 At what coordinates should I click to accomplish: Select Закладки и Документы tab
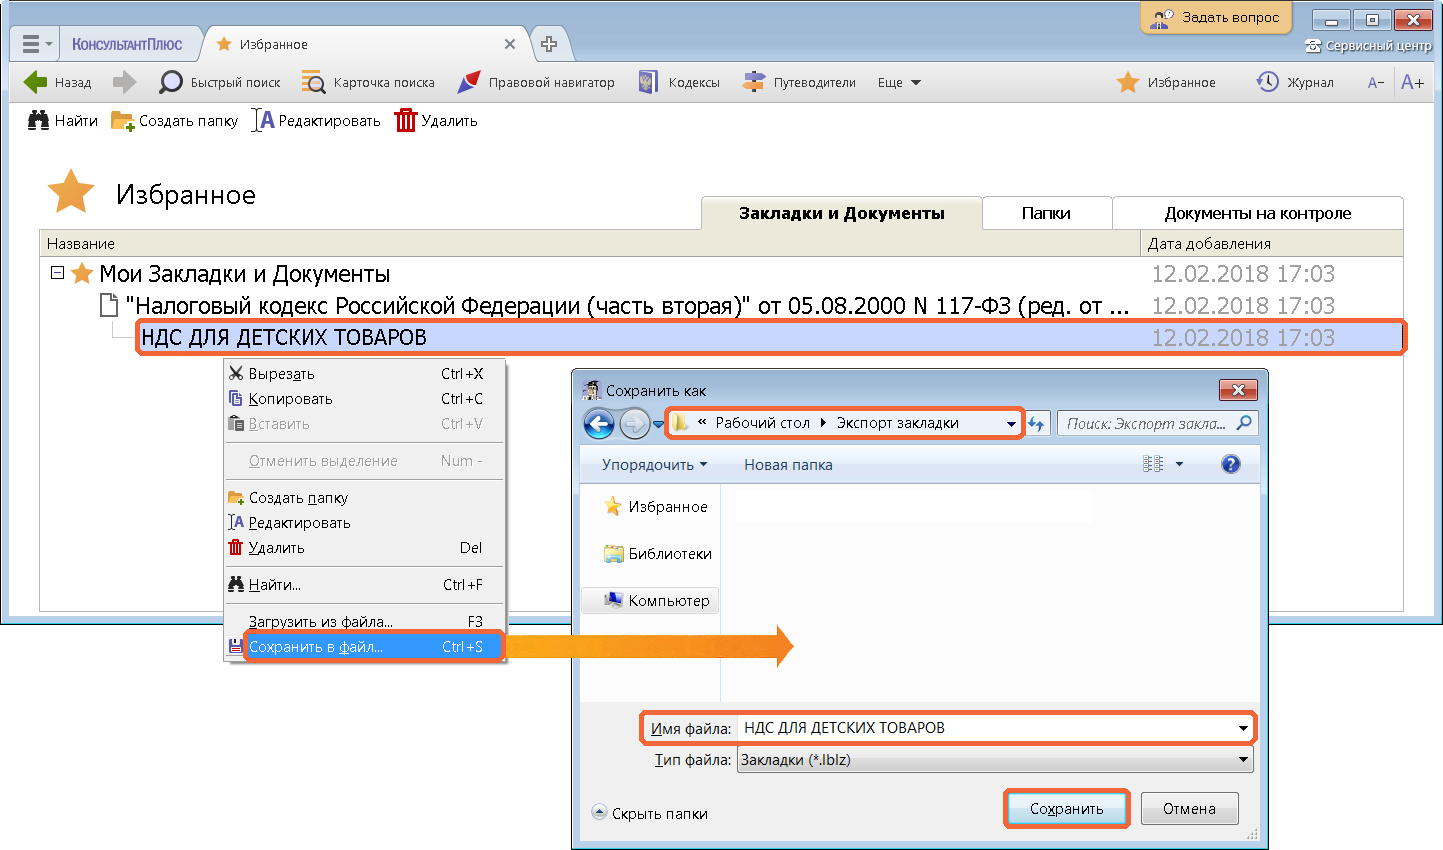[x=841, y=213]
